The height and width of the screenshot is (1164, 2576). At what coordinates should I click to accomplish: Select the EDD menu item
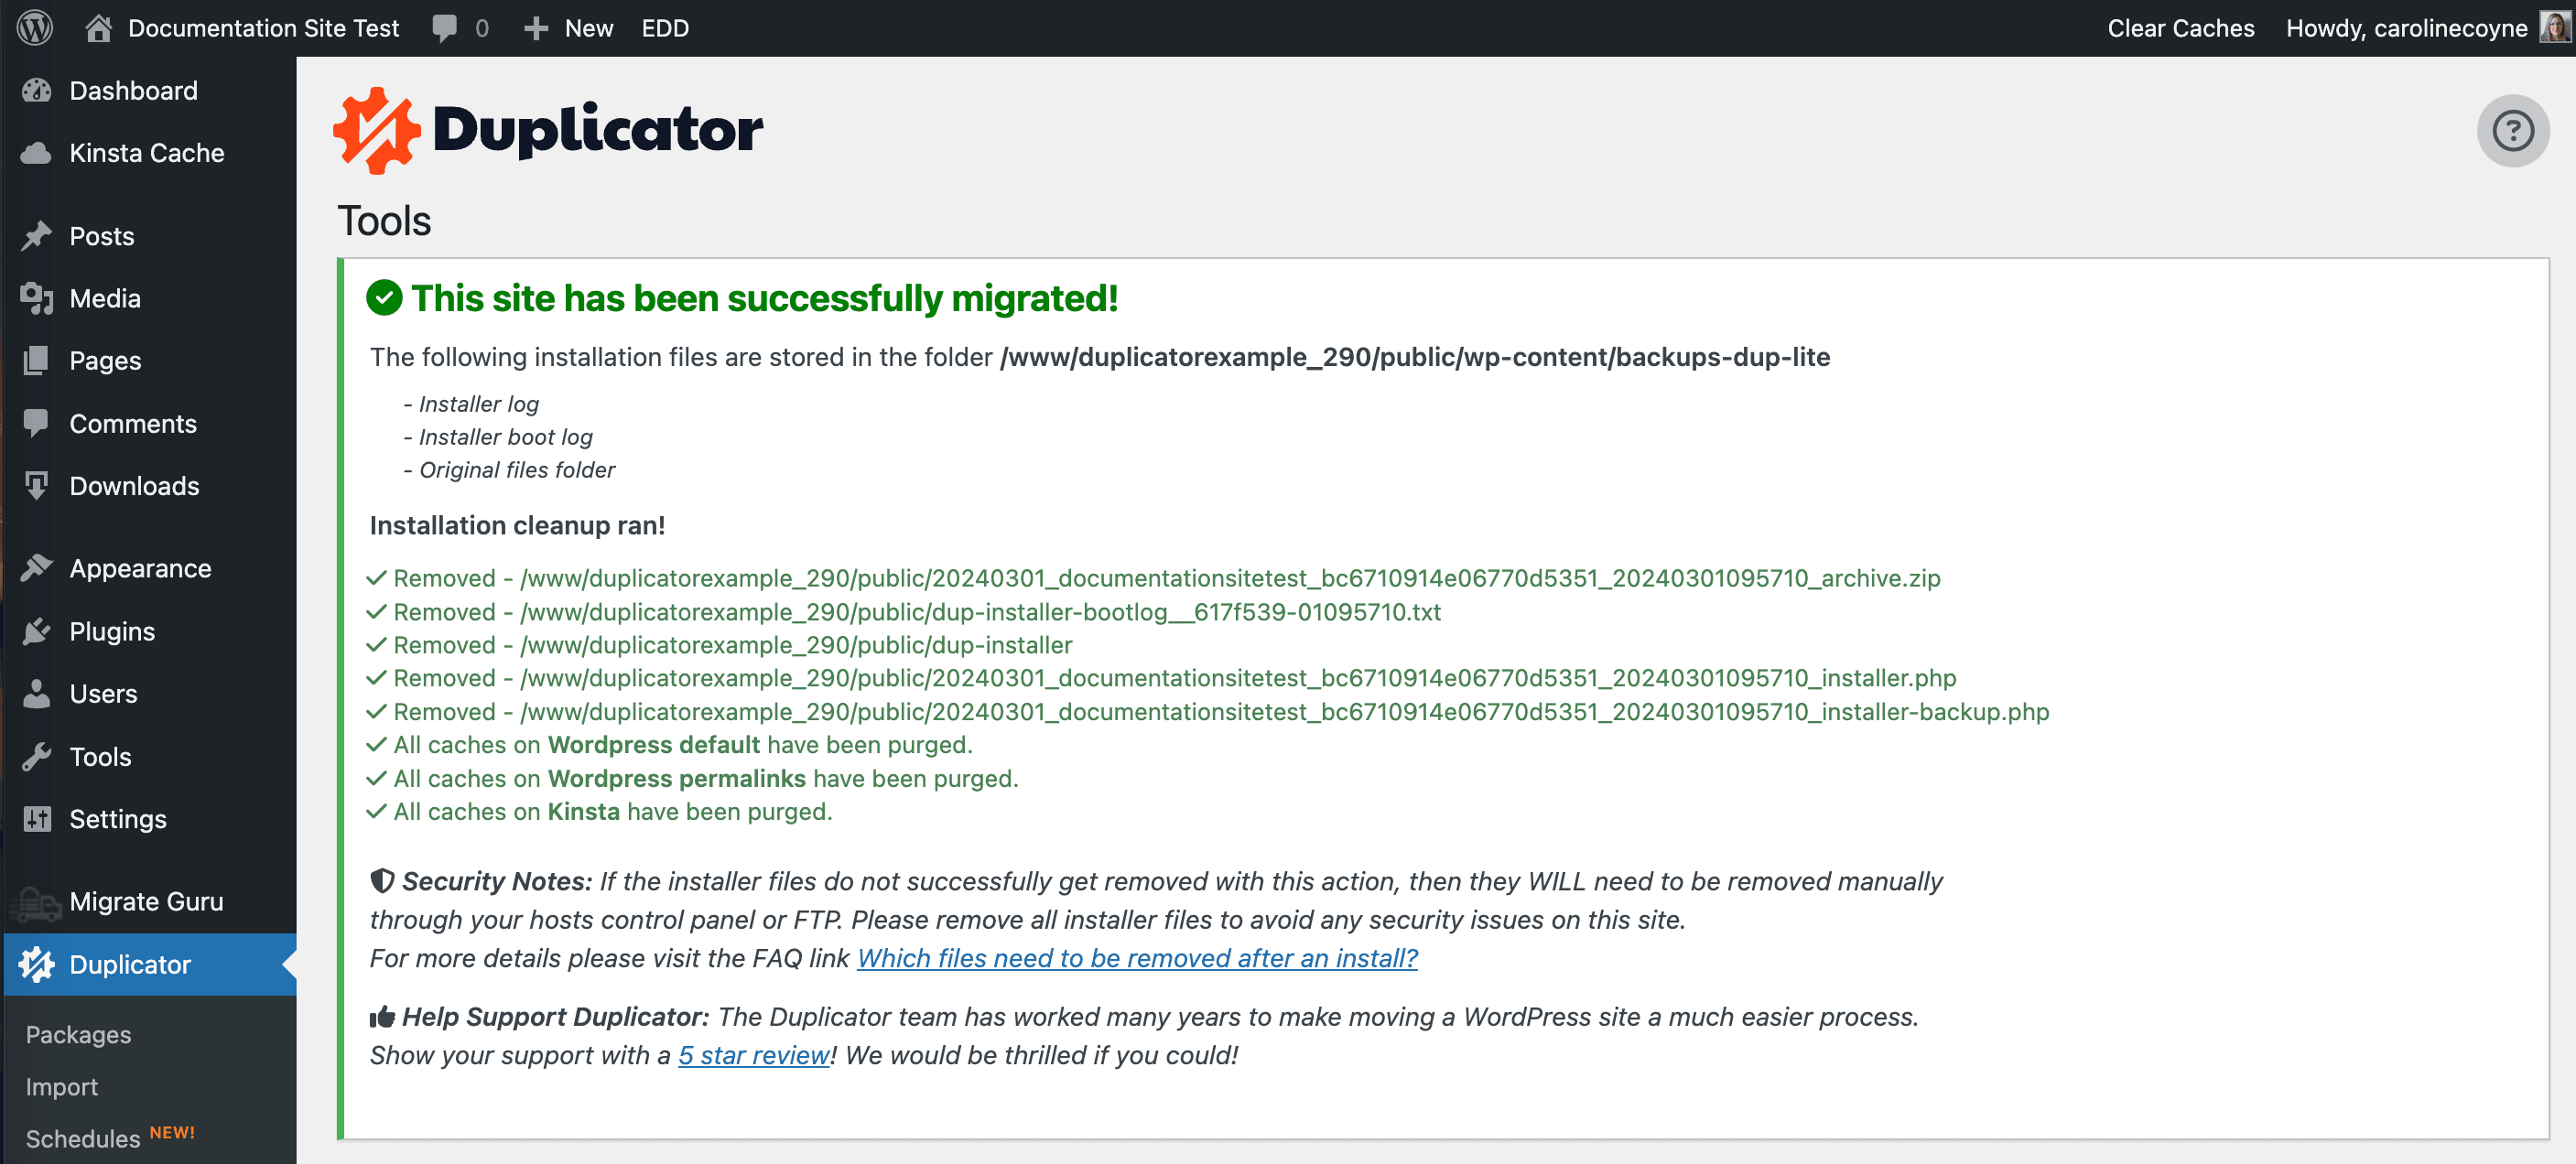point(664,27)
